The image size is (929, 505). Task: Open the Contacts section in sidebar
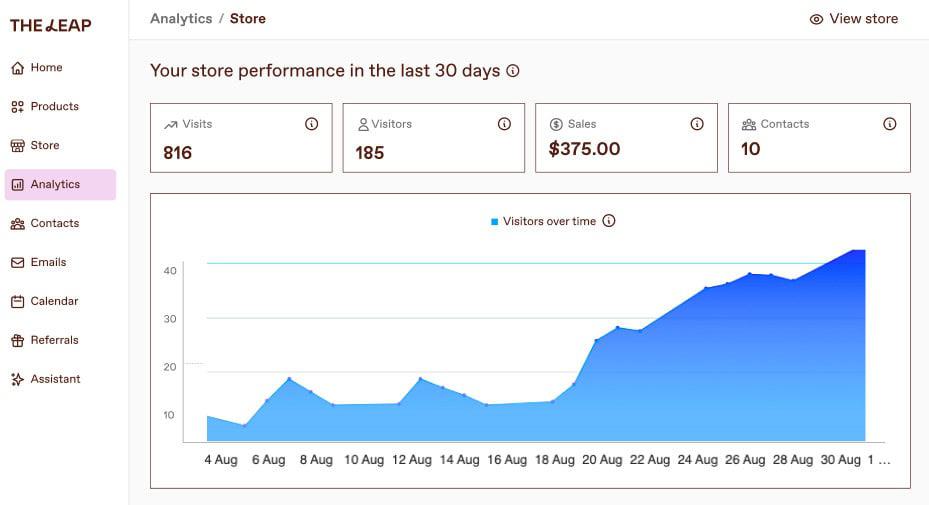click(x=54, y=224)
